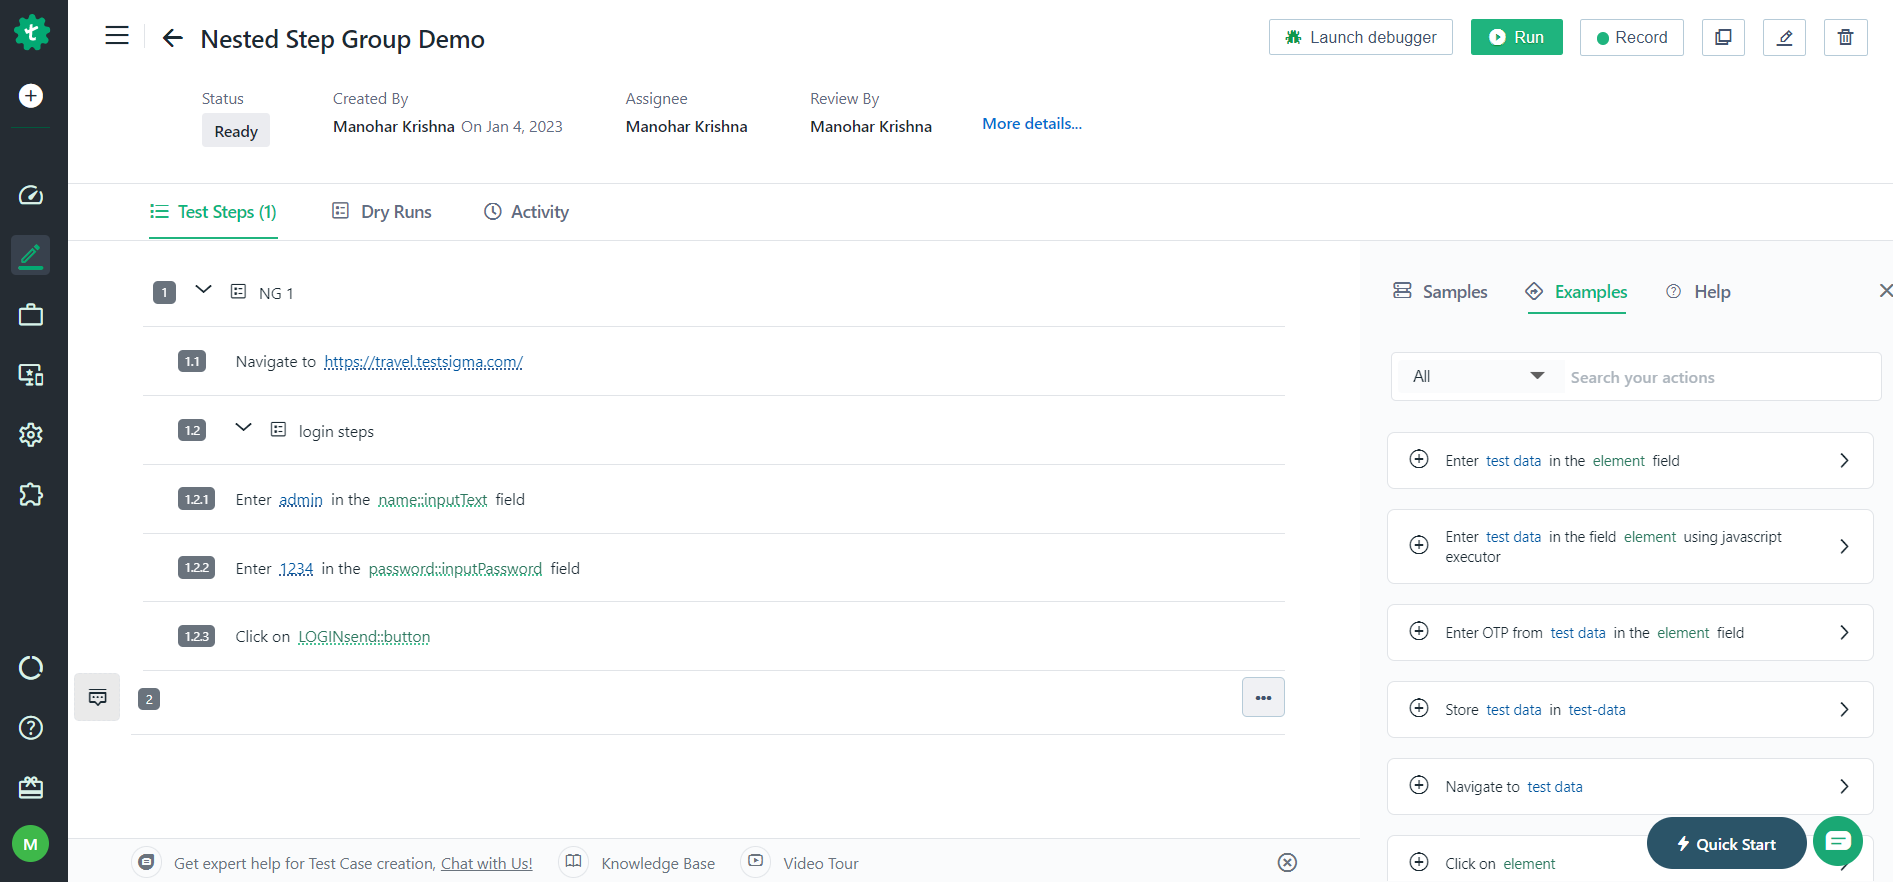Open the Testsigma logo home
This screenshot has height=882, width=1893.
pyautogui.click(x=32, y=32)
